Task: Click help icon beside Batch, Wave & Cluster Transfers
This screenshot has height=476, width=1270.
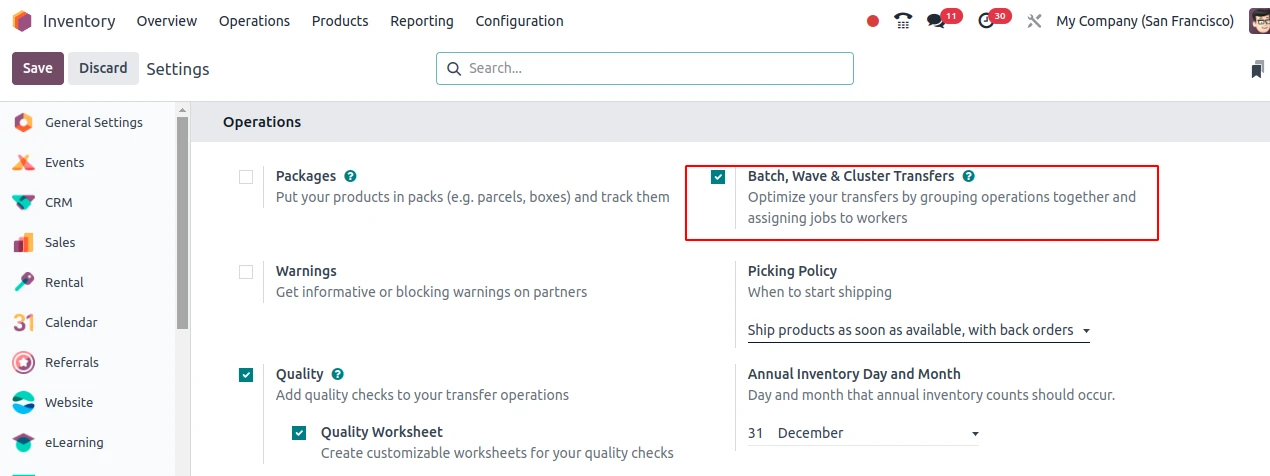Action: click(x=968, y=176)
